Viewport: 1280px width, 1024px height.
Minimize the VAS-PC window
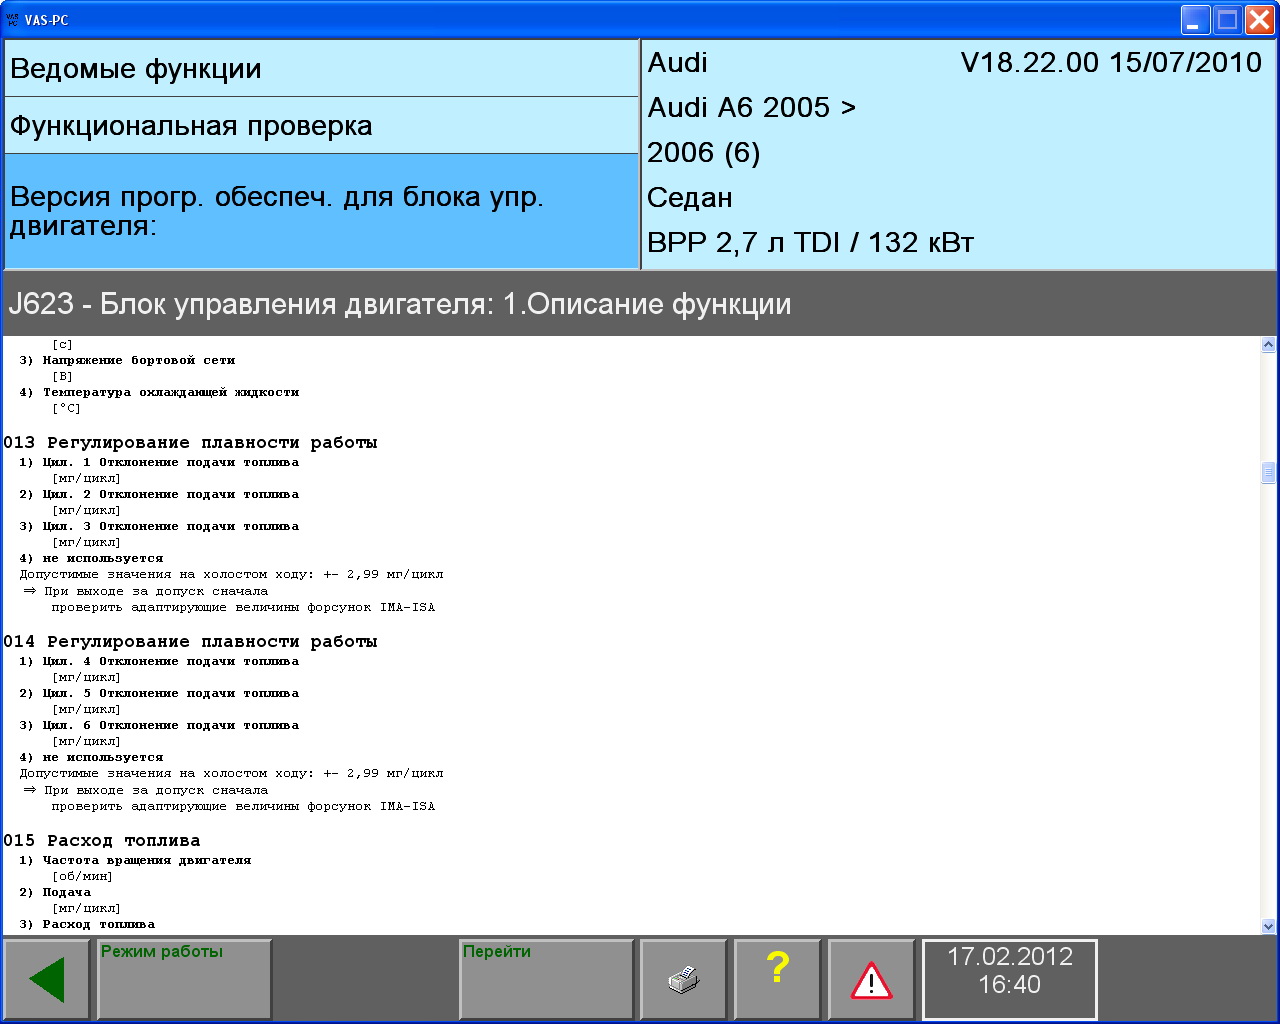[x=1195, y=19]
